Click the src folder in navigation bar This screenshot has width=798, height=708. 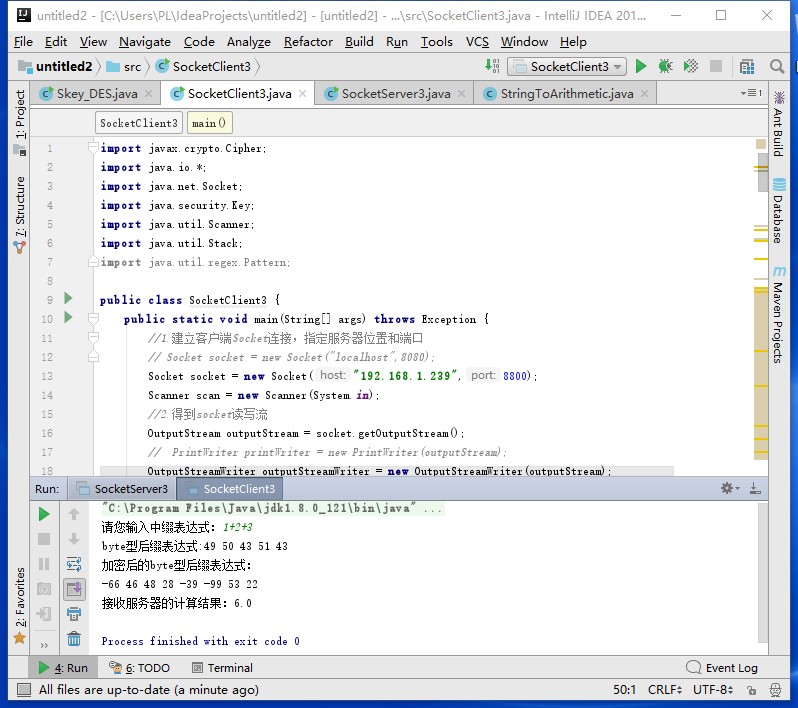(125, 67)
